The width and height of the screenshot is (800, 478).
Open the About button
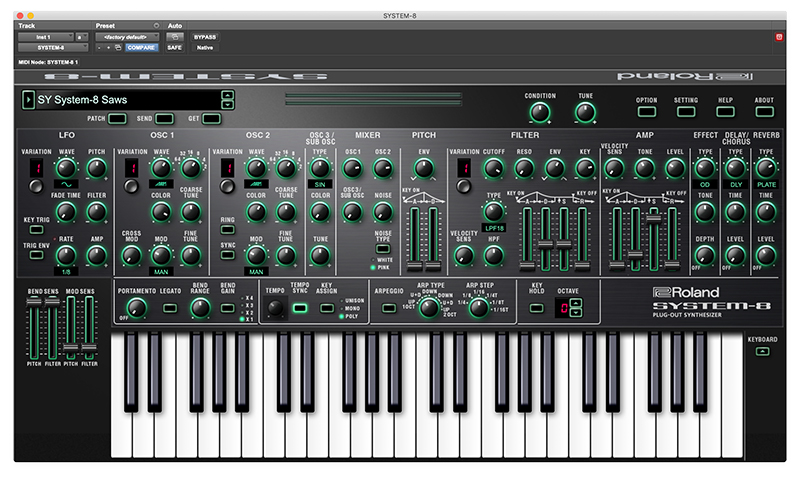click(x=764, y=111)
